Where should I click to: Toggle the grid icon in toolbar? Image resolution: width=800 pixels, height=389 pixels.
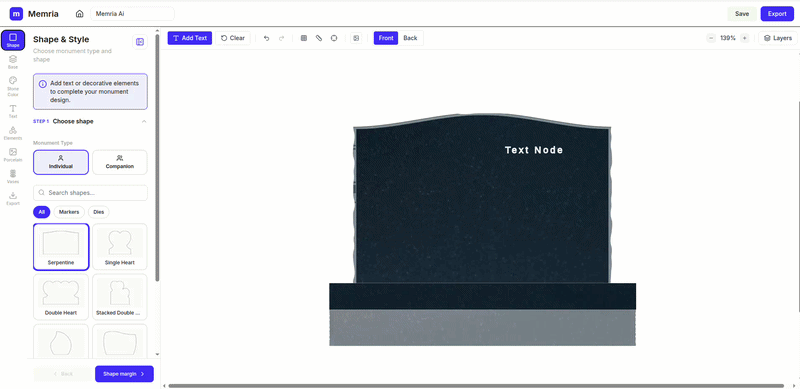(x=304, y=38)
